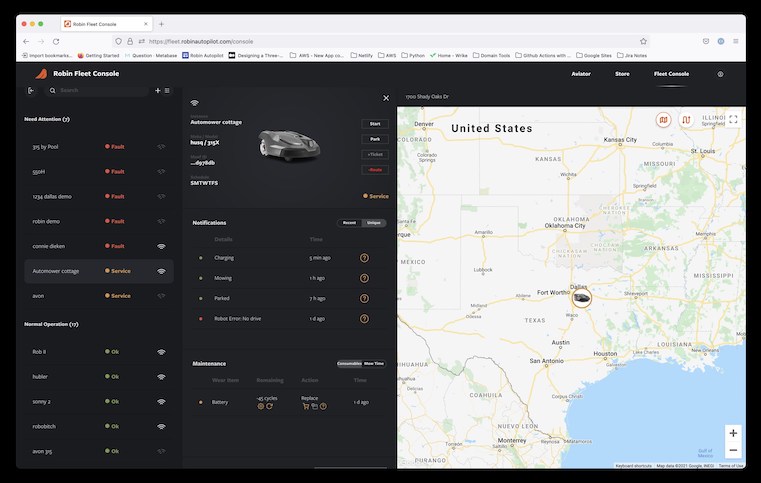Open the list view menu icon beside the plus
Screen dimensions: 761x483
(167, 90)
